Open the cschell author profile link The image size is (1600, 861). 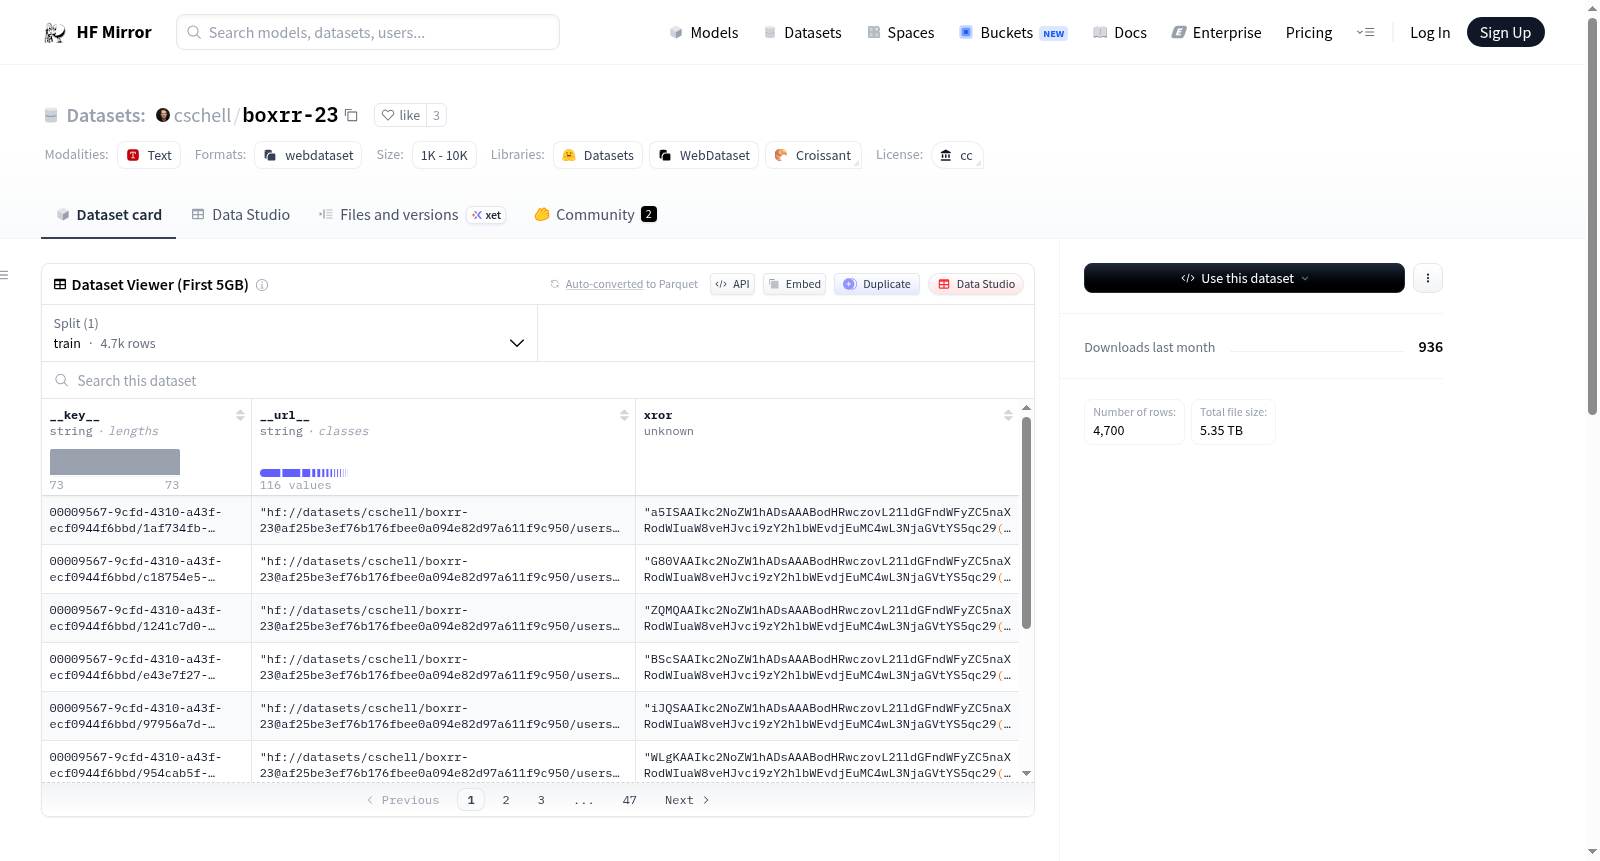(202, 115)
